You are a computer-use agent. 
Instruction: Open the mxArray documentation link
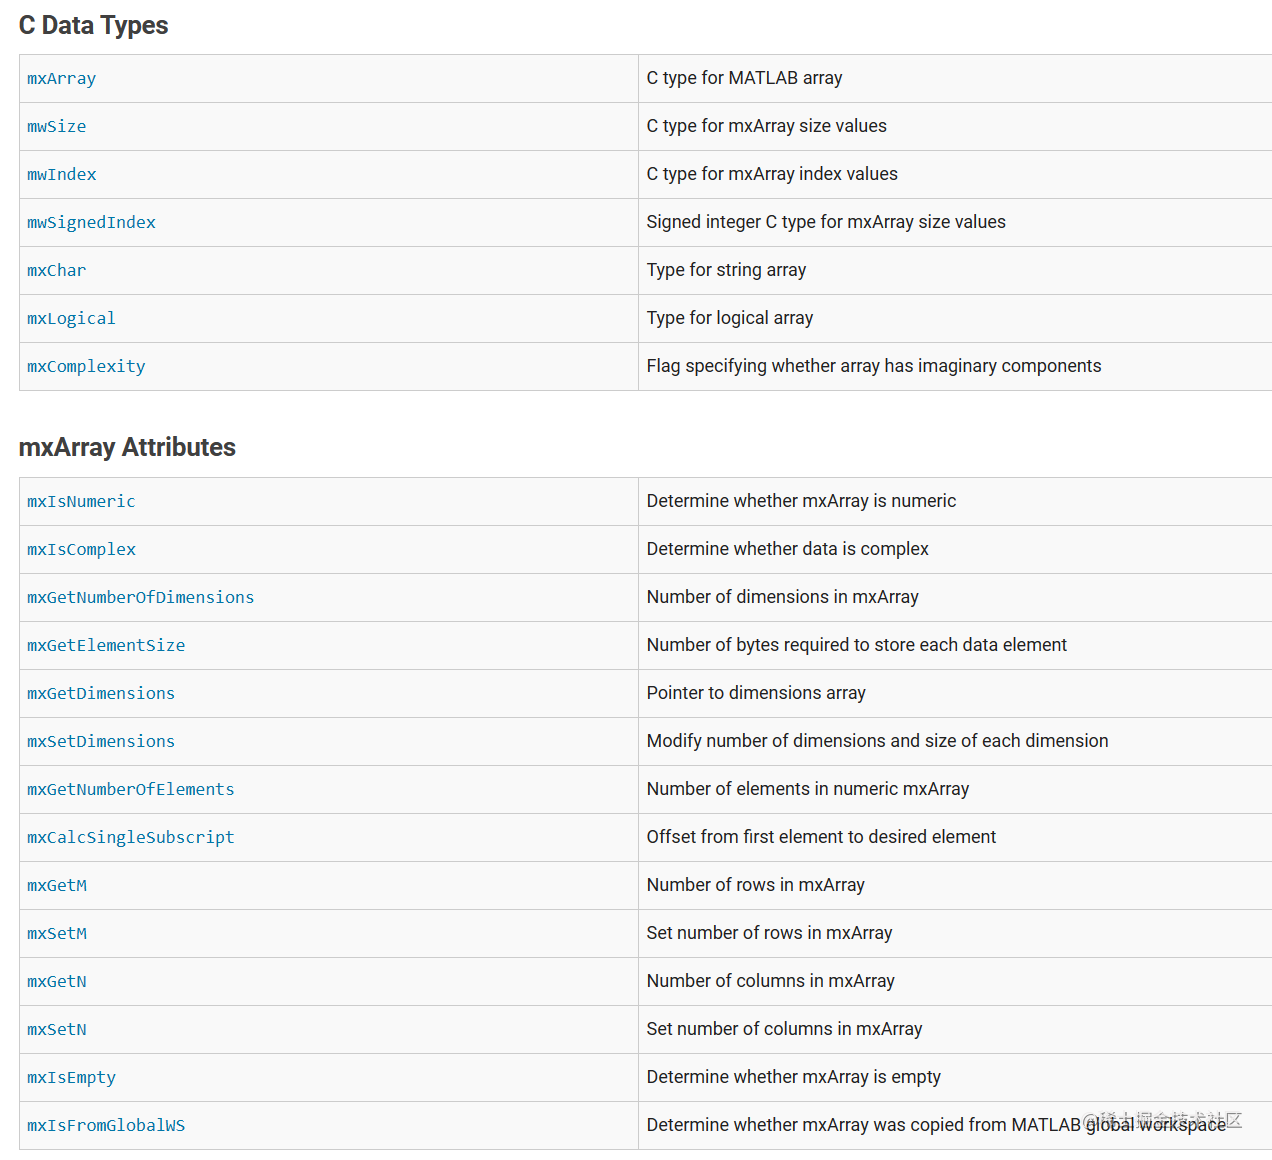pos(62,79)
